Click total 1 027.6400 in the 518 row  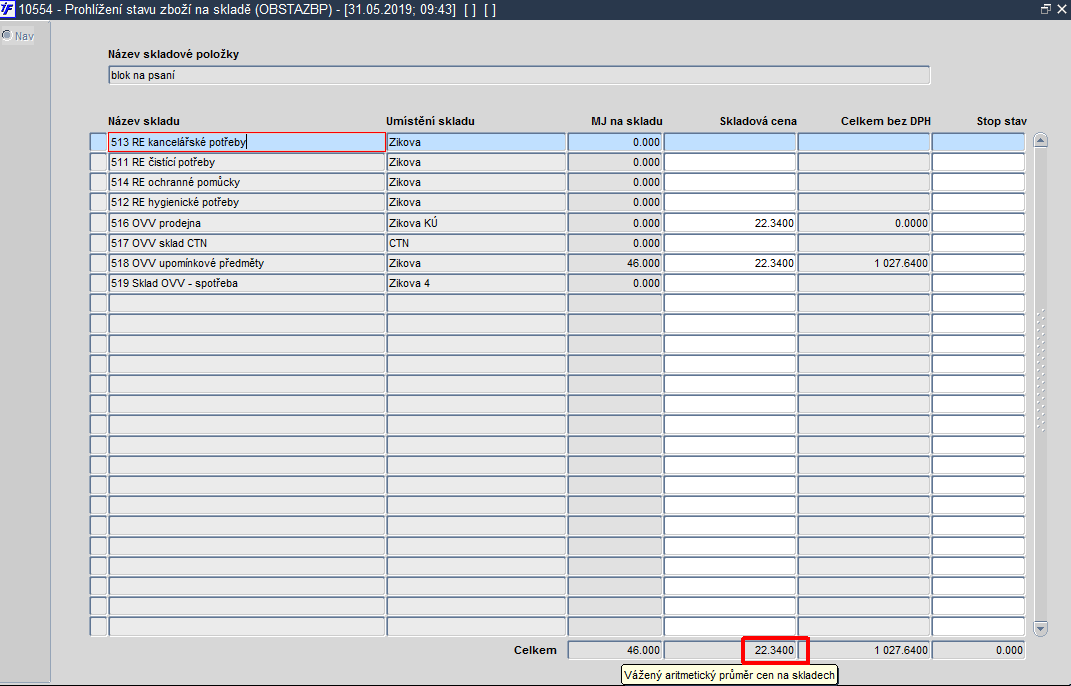click(864, 263)
